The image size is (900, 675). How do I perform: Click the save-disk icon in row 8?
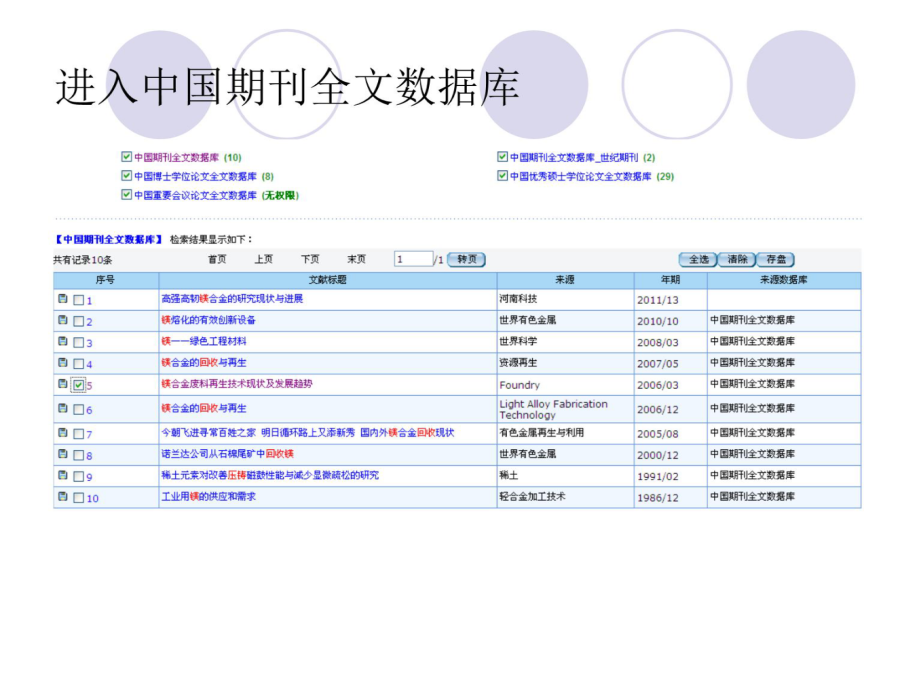pyautogui.click(x=63, y=453)
